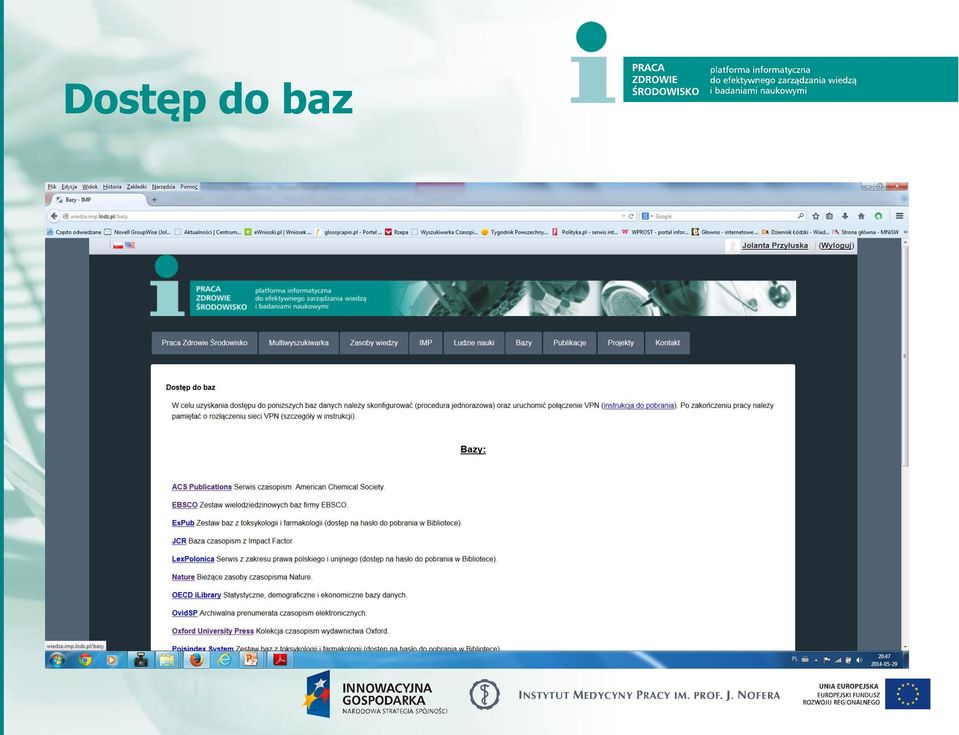Open the file explorer folder taskbar icon
The width and height of the screenshot is (959, 735).
coord(167,660)
